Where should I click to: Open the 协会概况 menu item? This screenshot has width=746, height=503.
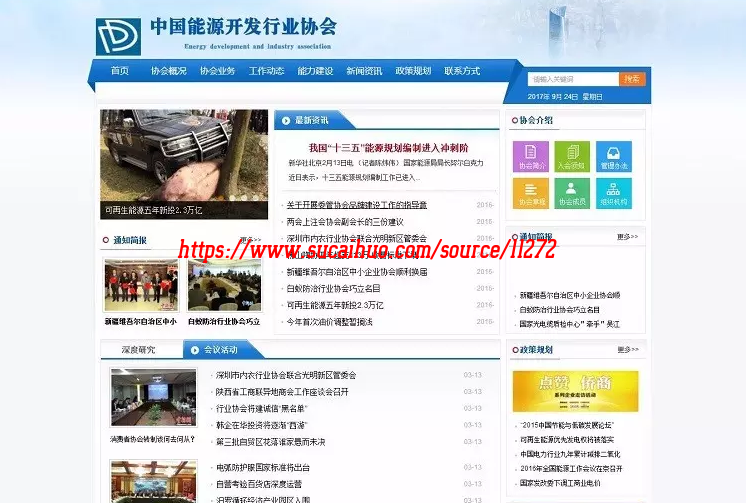(x=168, y=71)
